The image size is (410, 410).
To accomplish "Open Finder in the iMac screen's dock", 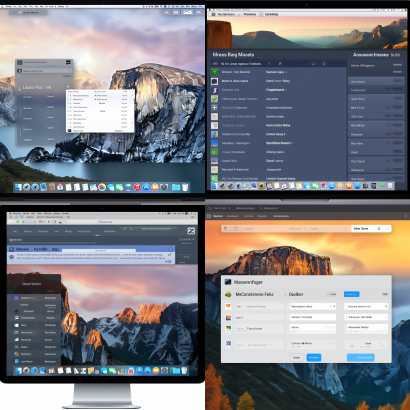I will click(19, 370).
